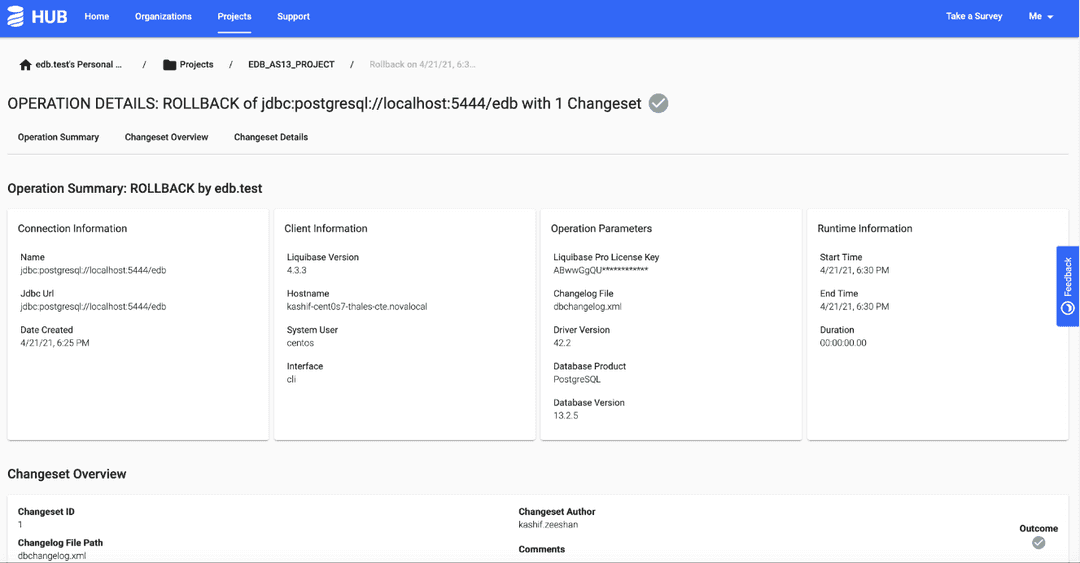Viewport: 1080px width, 563px height.
Task: Click the home icon in breadcrumb
Action: 25,65
